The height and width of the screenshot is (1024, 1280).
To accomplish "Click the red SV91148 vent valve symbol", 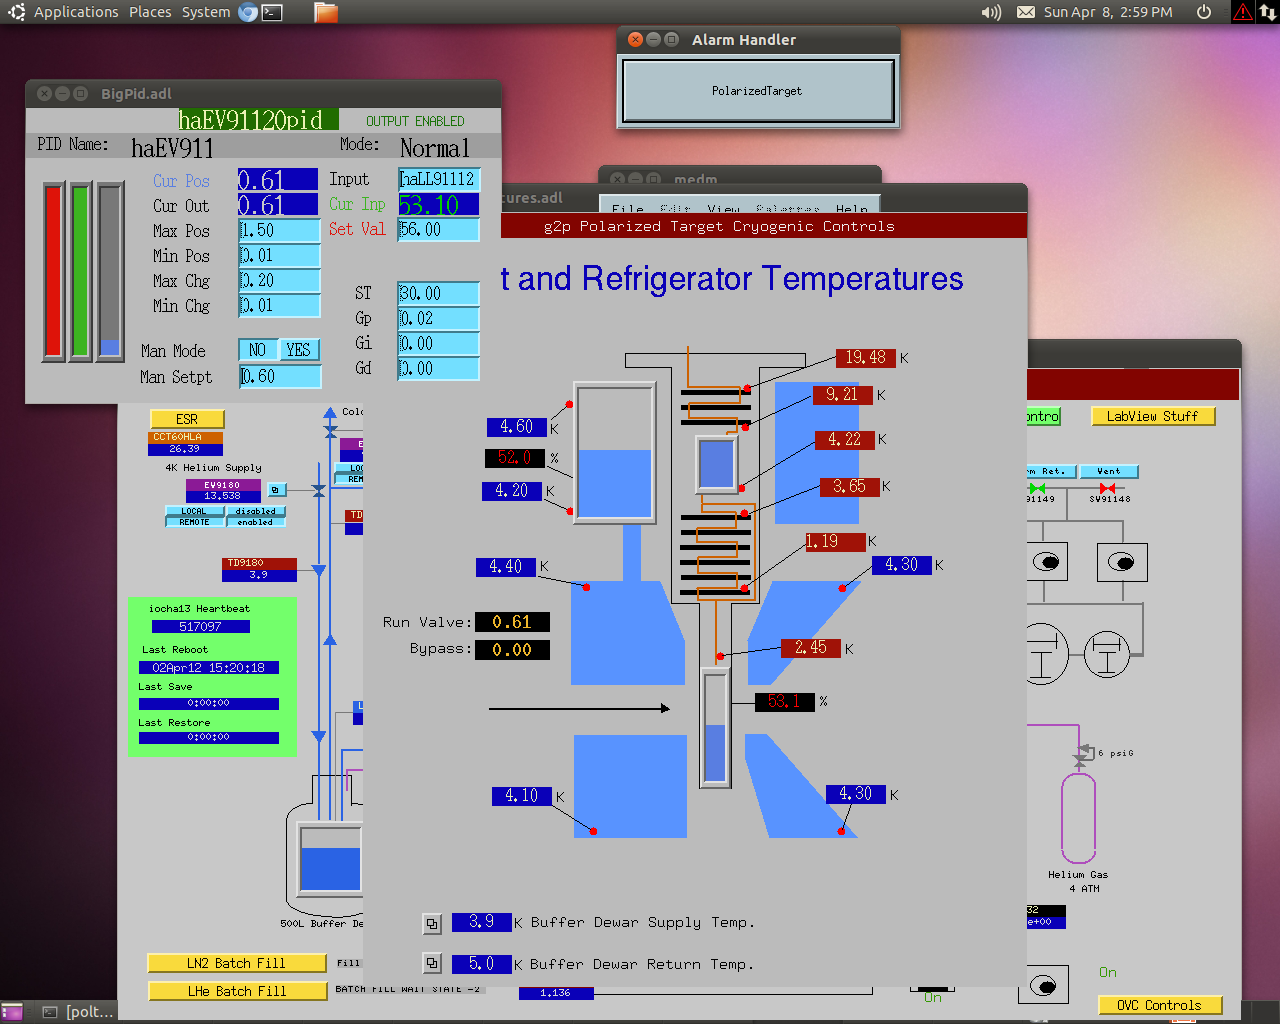I will pos(1107,488).
